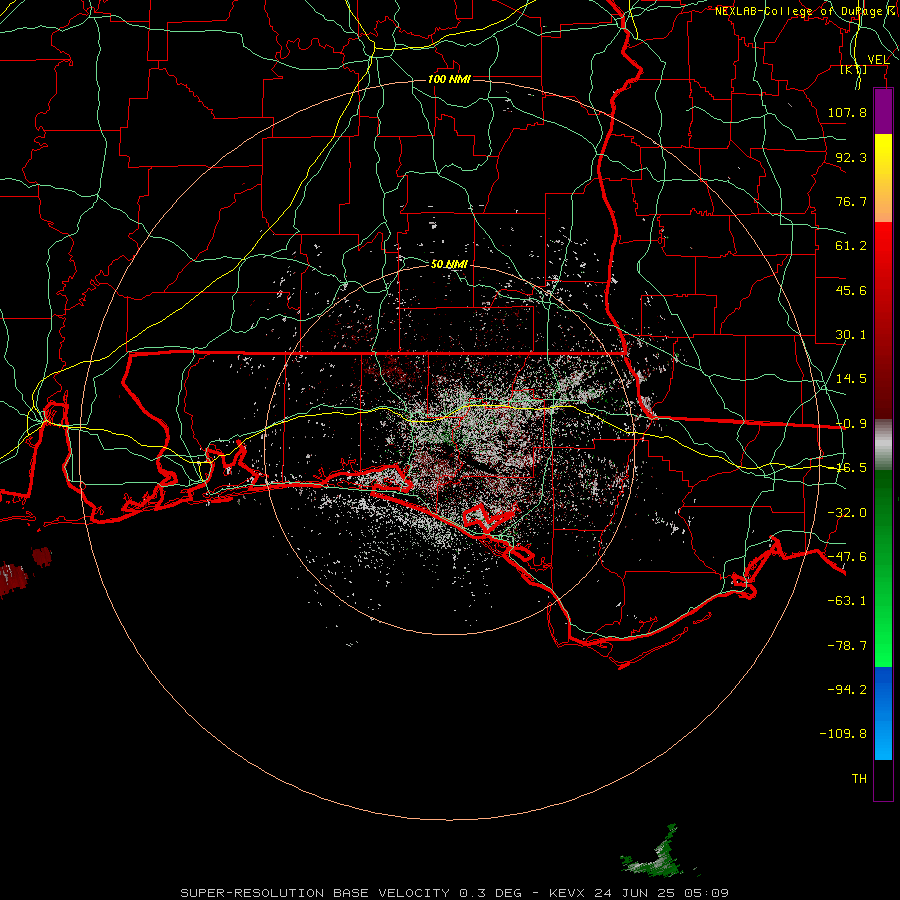900x900 pixels.
Task: Click the -94.2 velocity scale value
Action: pos(847,690)
